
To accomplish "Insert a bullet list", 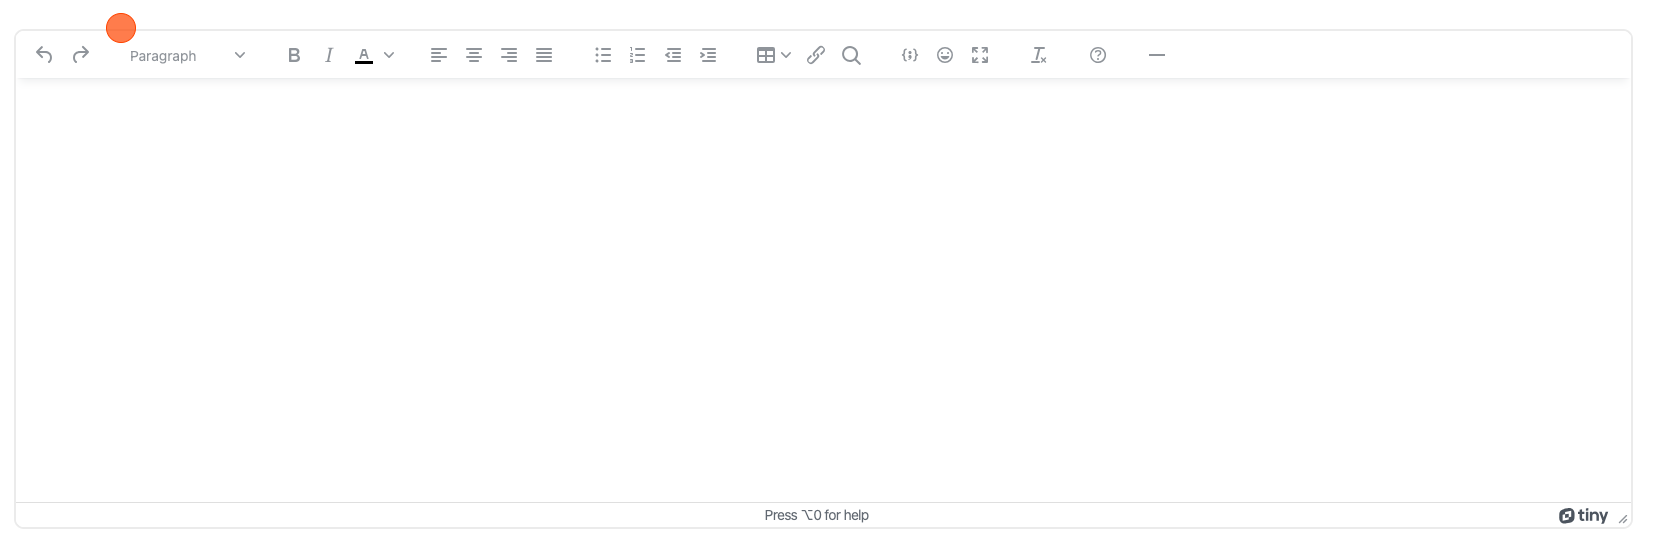I will (603, 56).
